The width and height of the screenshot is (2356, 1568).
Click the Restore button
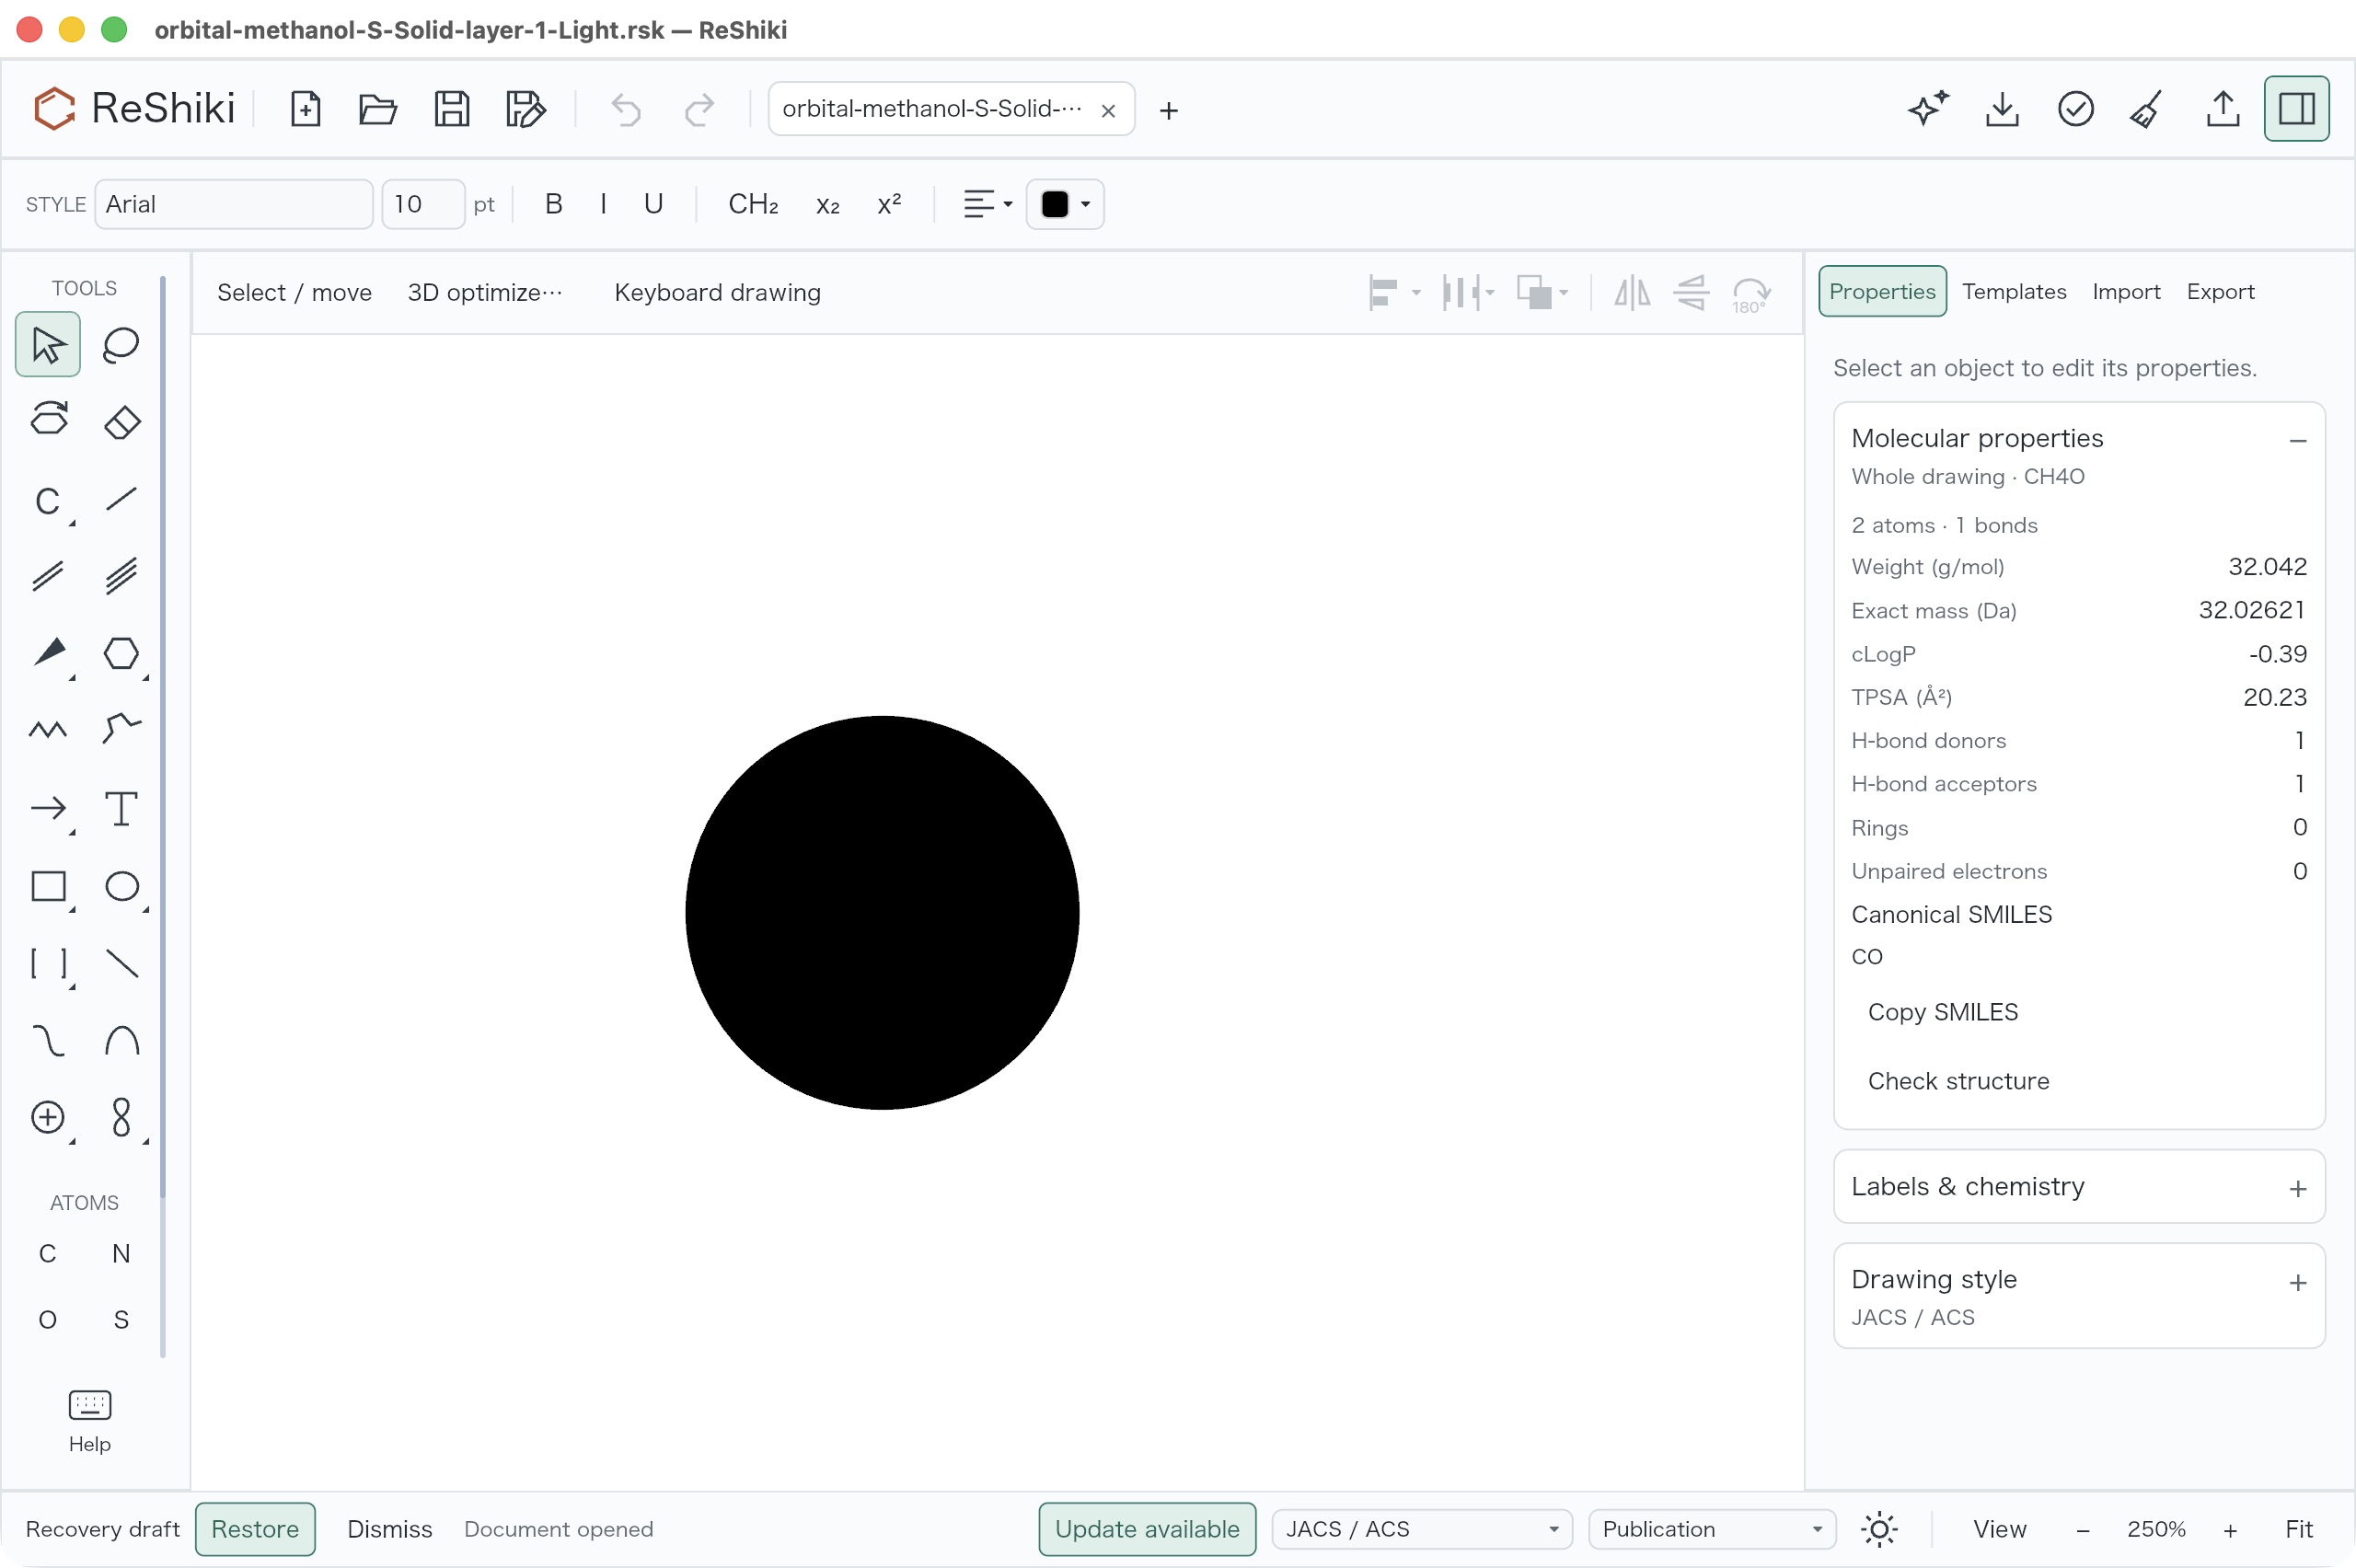[x=255, y=1529]
